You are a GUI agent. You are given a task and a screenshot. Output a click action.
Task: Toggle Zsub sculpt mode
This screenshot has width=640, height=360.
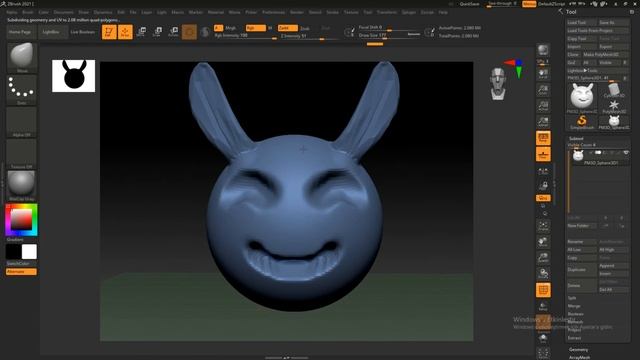pos(305,28)
